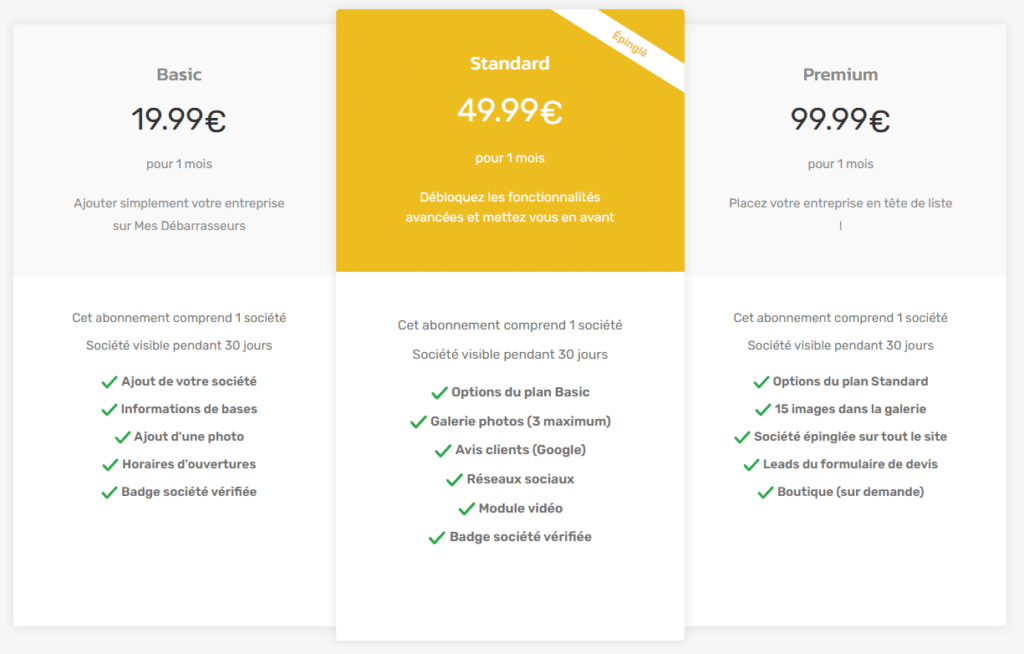Click the 99.99€ price
The image size is (1024, 654).
pyautogui.click(x=840, y=120)
